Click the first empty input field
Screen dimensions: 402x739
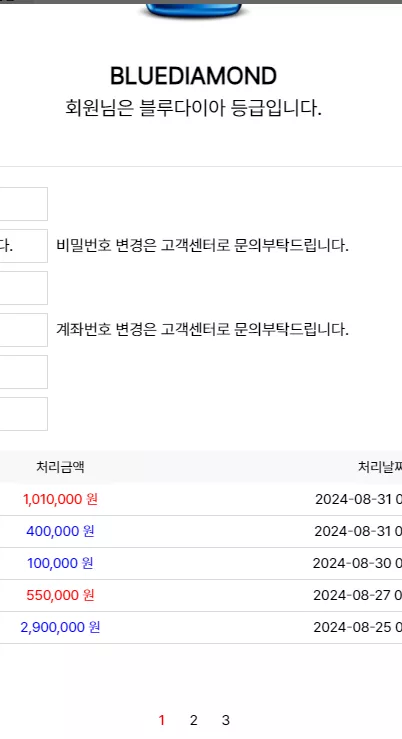pos(24,204)
